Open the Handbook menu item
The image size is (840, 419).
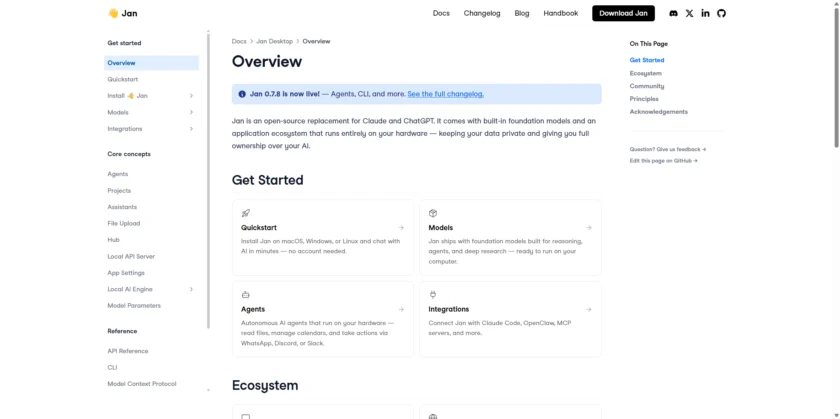[x=560, y=13]
